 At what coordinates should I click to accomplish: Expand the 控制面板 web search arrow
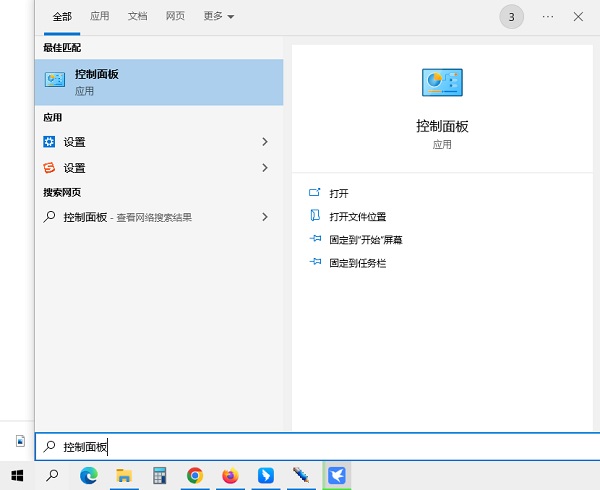click(265, 217)
